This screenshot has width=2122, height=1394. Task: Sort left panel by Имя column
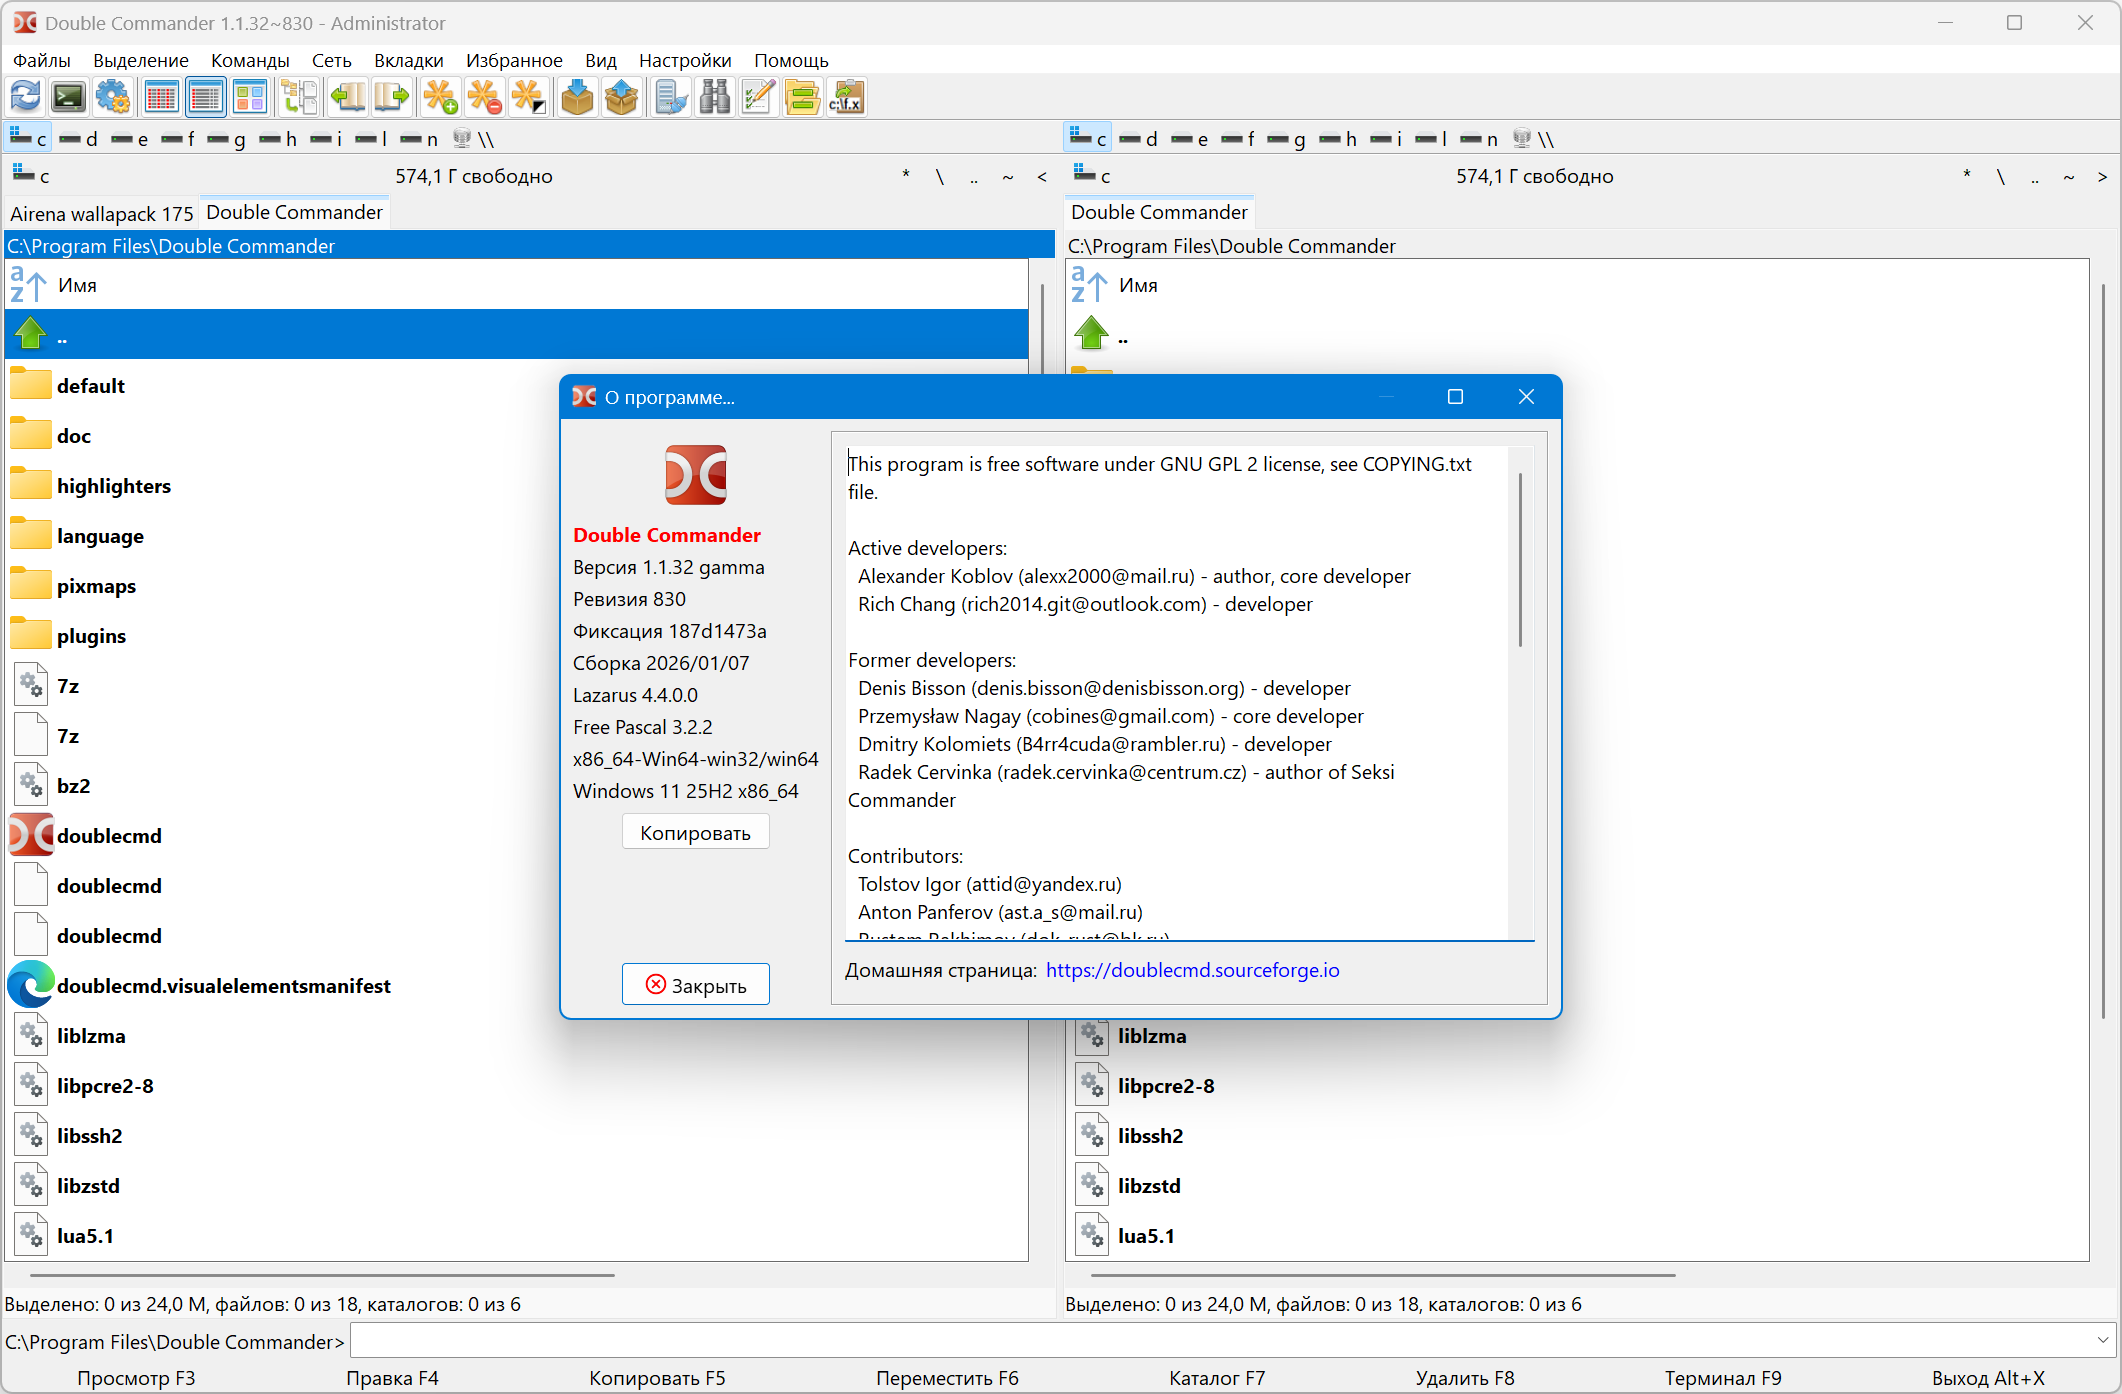(77, 285)
